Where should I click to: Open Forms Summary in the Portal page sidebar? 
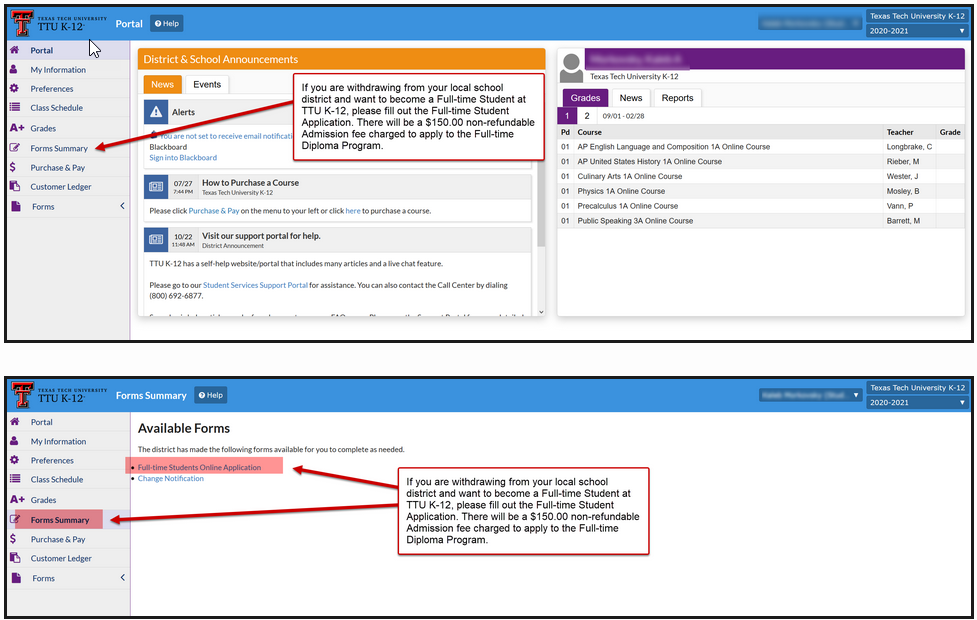click(59, 148)
